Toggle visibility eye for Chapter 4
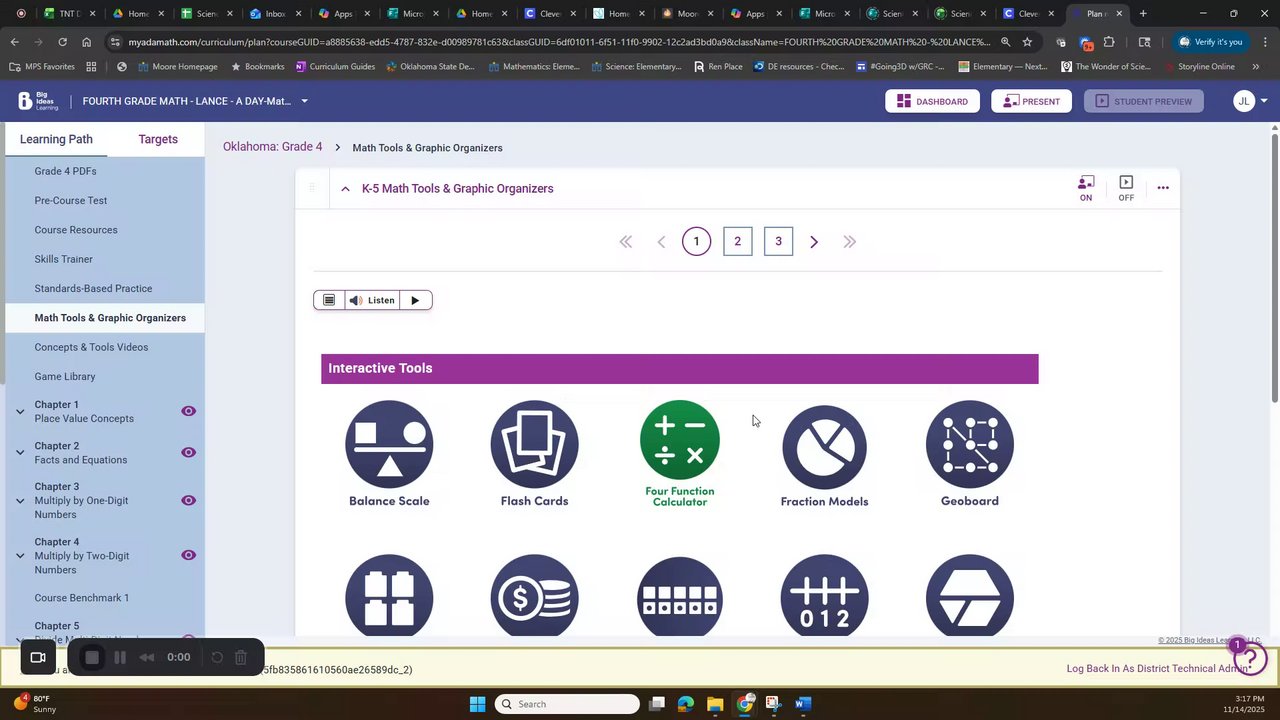This screenshot has height=720, width=1280. click(188, 555)
